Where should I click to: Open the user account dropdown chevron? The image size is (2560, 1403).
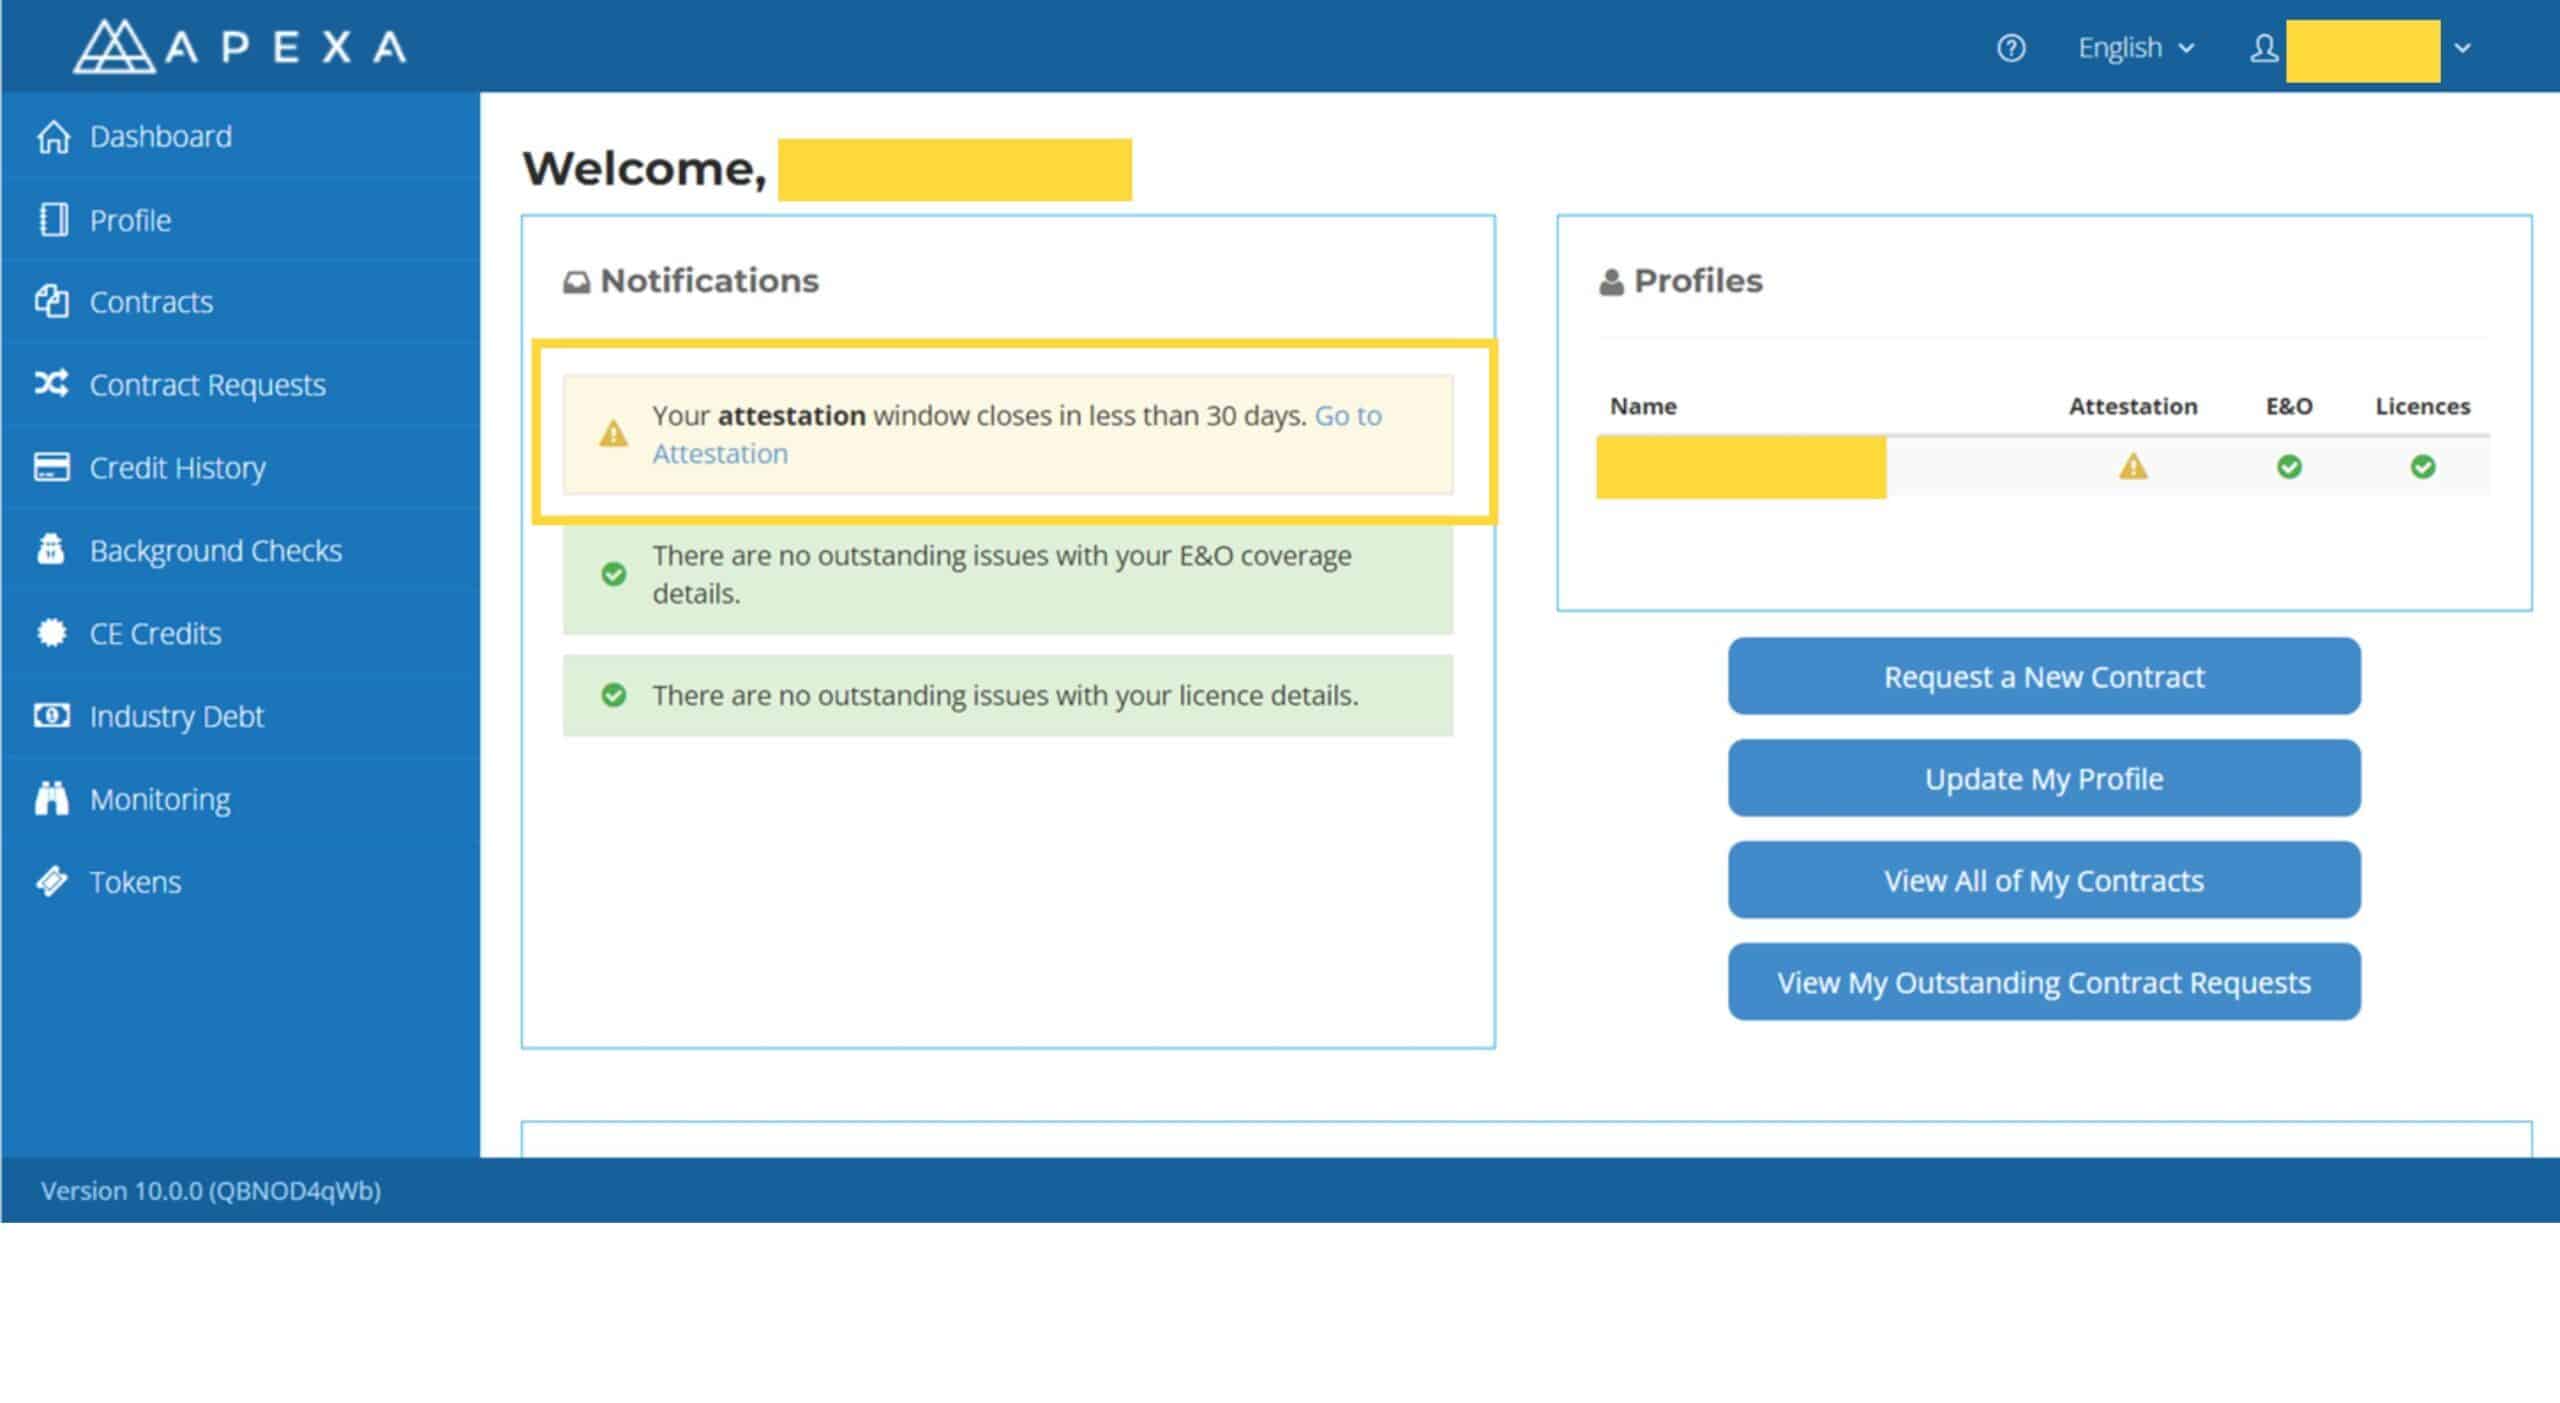pos(2462,48)
